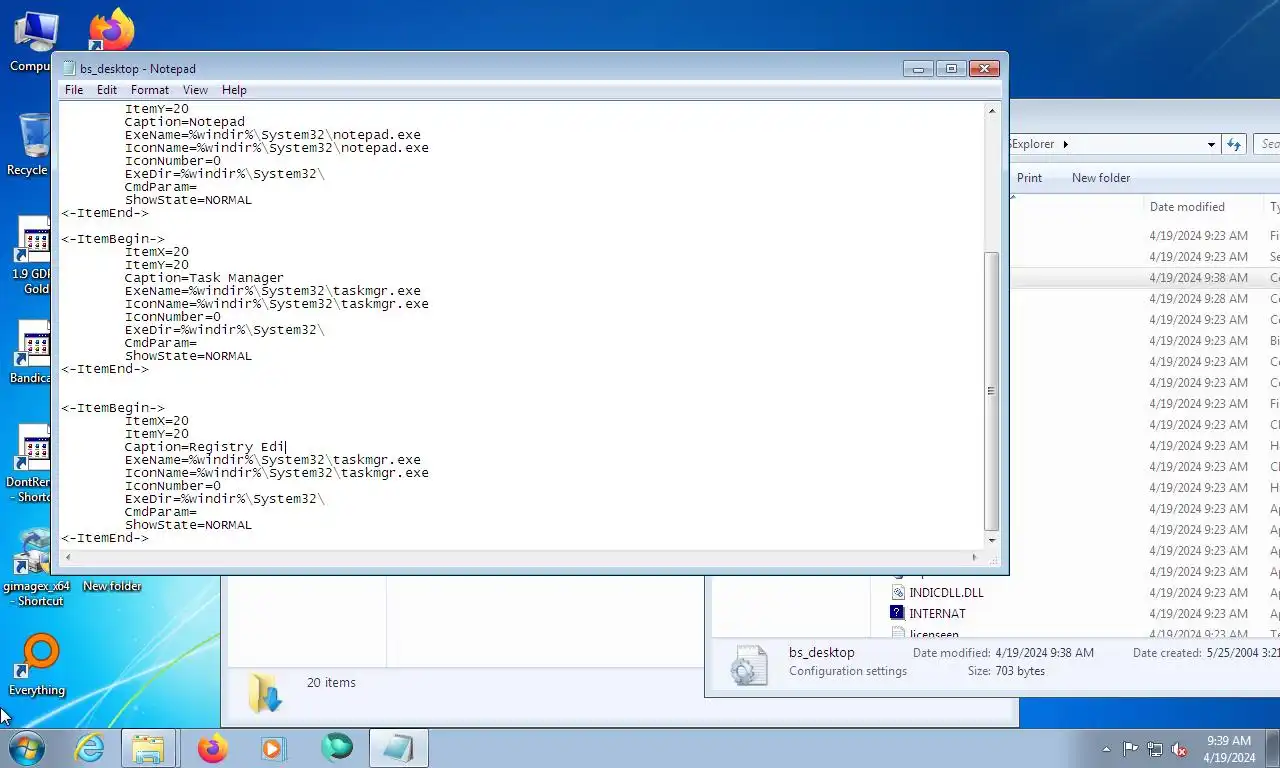Select the Everything desktop shortcut

pyautogui.click(x=37, y=665)
